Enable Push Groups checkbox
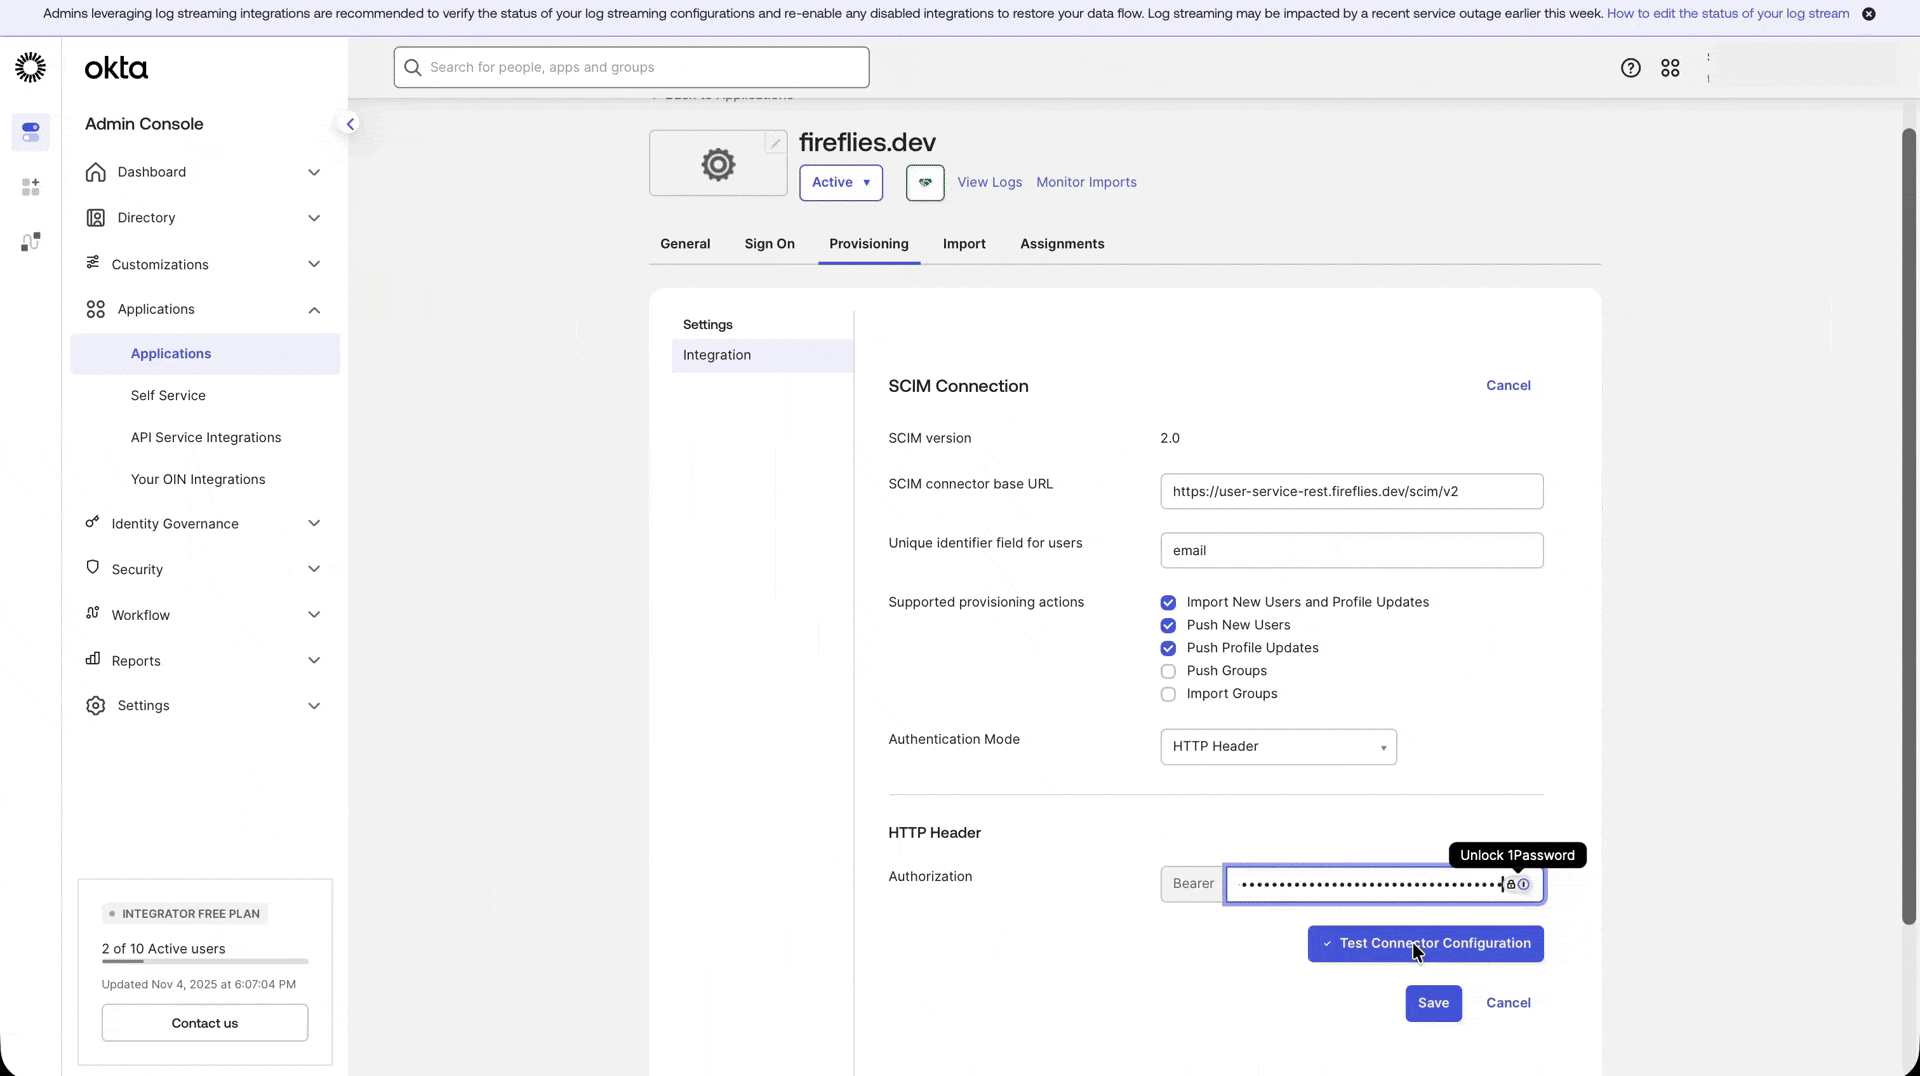This screenshot has height=1076, width=1920. pyautogui.click(x=1167, y=672)
